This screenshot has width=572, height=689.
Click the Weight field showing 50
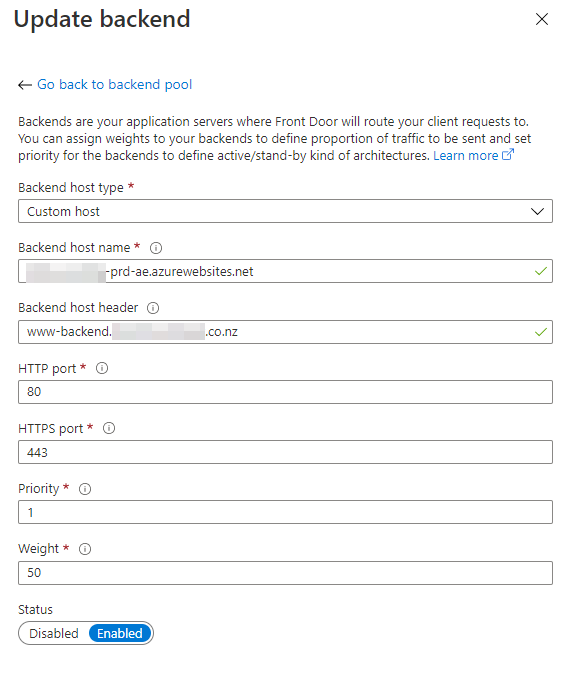click(286, 573)
